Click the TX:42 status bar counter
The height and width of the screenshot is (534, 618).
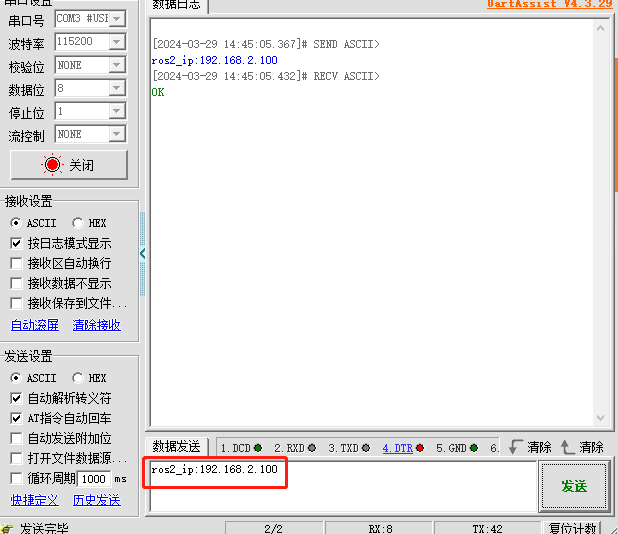[488, 528]
